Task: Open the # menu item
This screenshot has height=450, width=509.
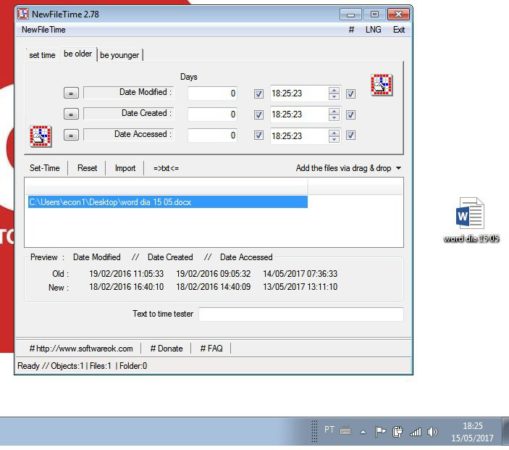Action: pos(351,30)
